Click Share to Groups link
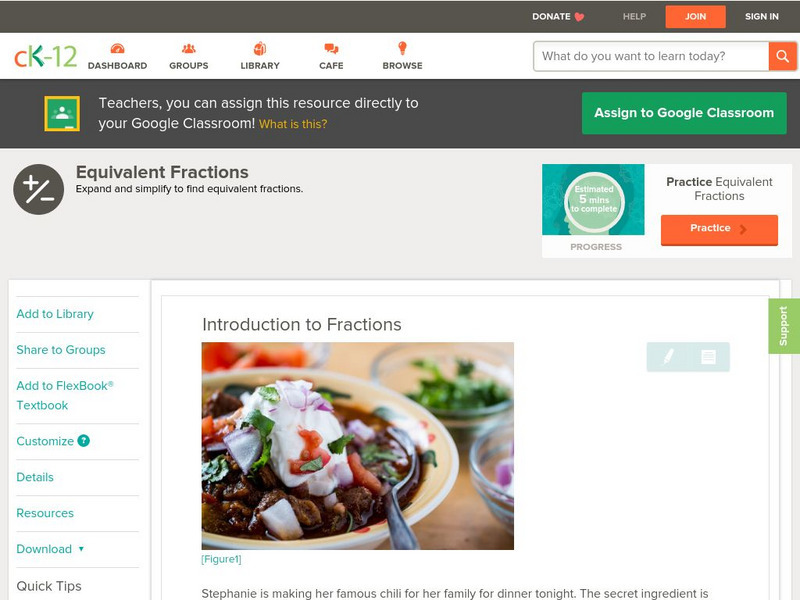The height and width of the screenshot is (600, 800). [x=61, y=349]
